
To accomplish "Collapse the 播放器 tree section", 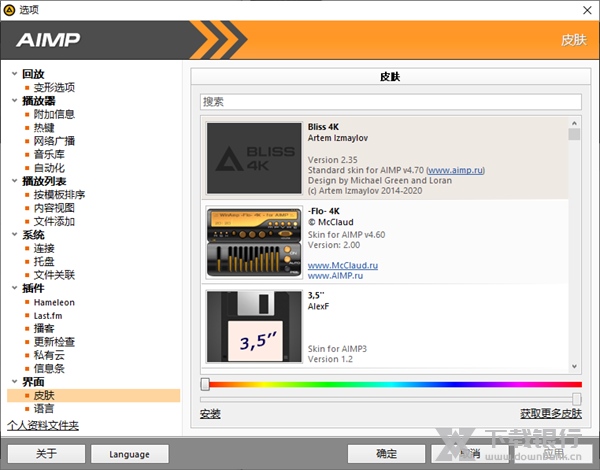I will (x=11, y=101).
